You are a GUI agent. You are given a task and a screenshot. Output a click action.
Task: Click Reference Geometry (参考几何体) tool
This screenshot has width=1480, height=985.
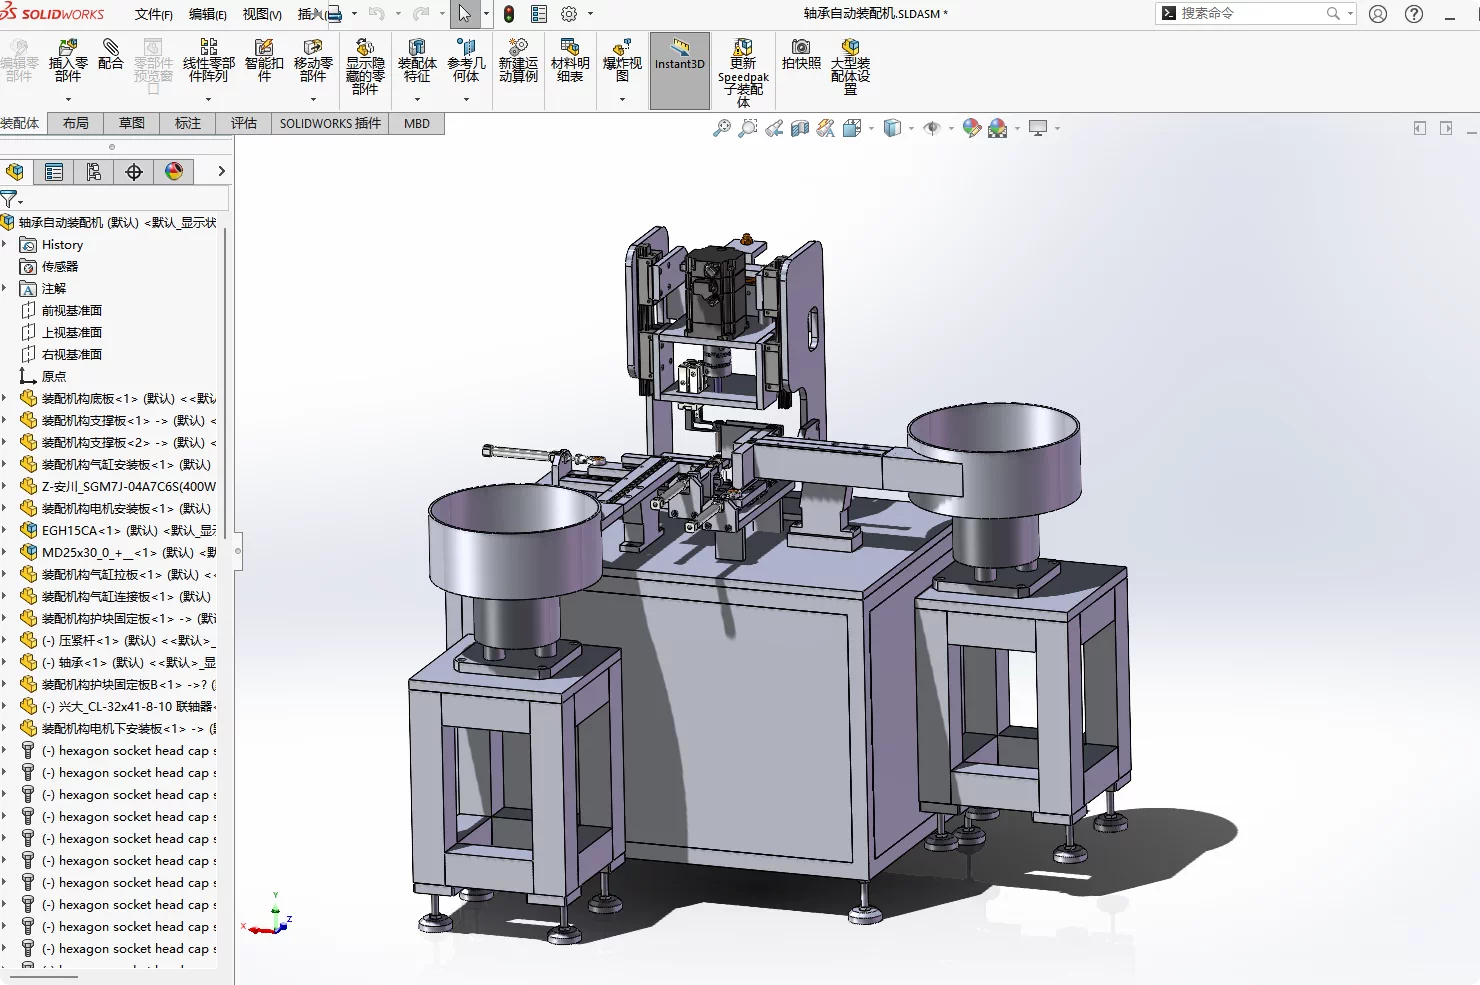pyautogui.click(x=466, y=60)
